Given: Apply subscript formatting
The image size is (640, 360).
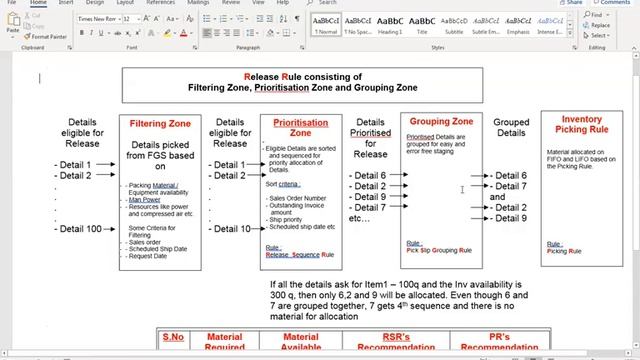Looking at the screenshot, I should click(128, 33).
